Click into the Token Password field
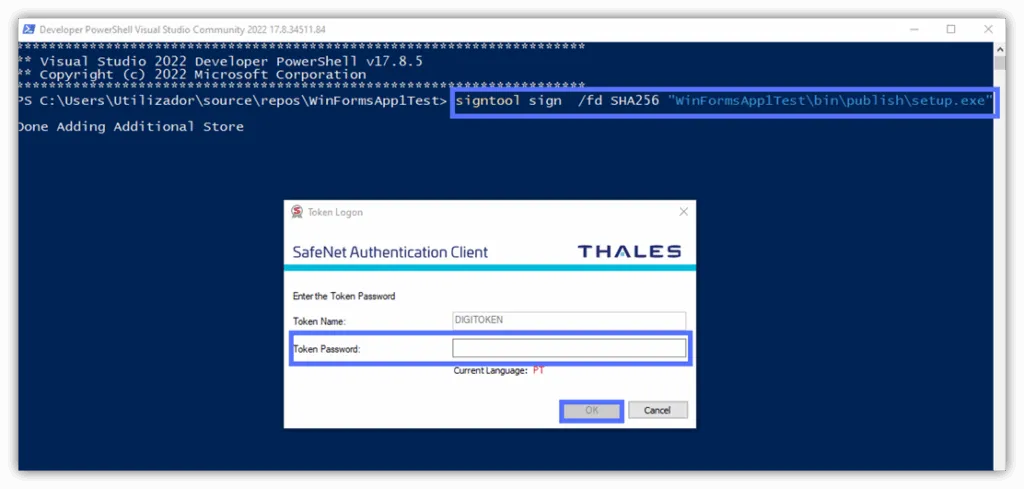 click(569, 349)
